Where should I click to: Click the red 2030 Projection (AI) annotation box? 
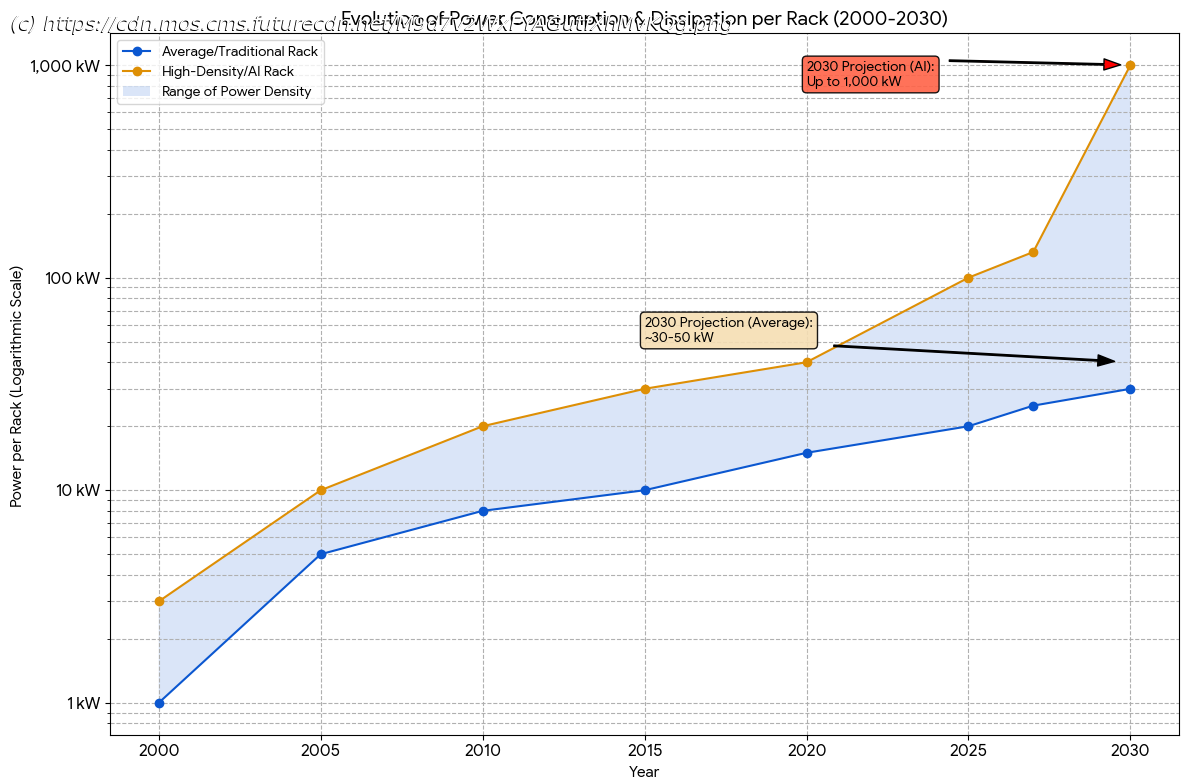click(x=870, y=74)
